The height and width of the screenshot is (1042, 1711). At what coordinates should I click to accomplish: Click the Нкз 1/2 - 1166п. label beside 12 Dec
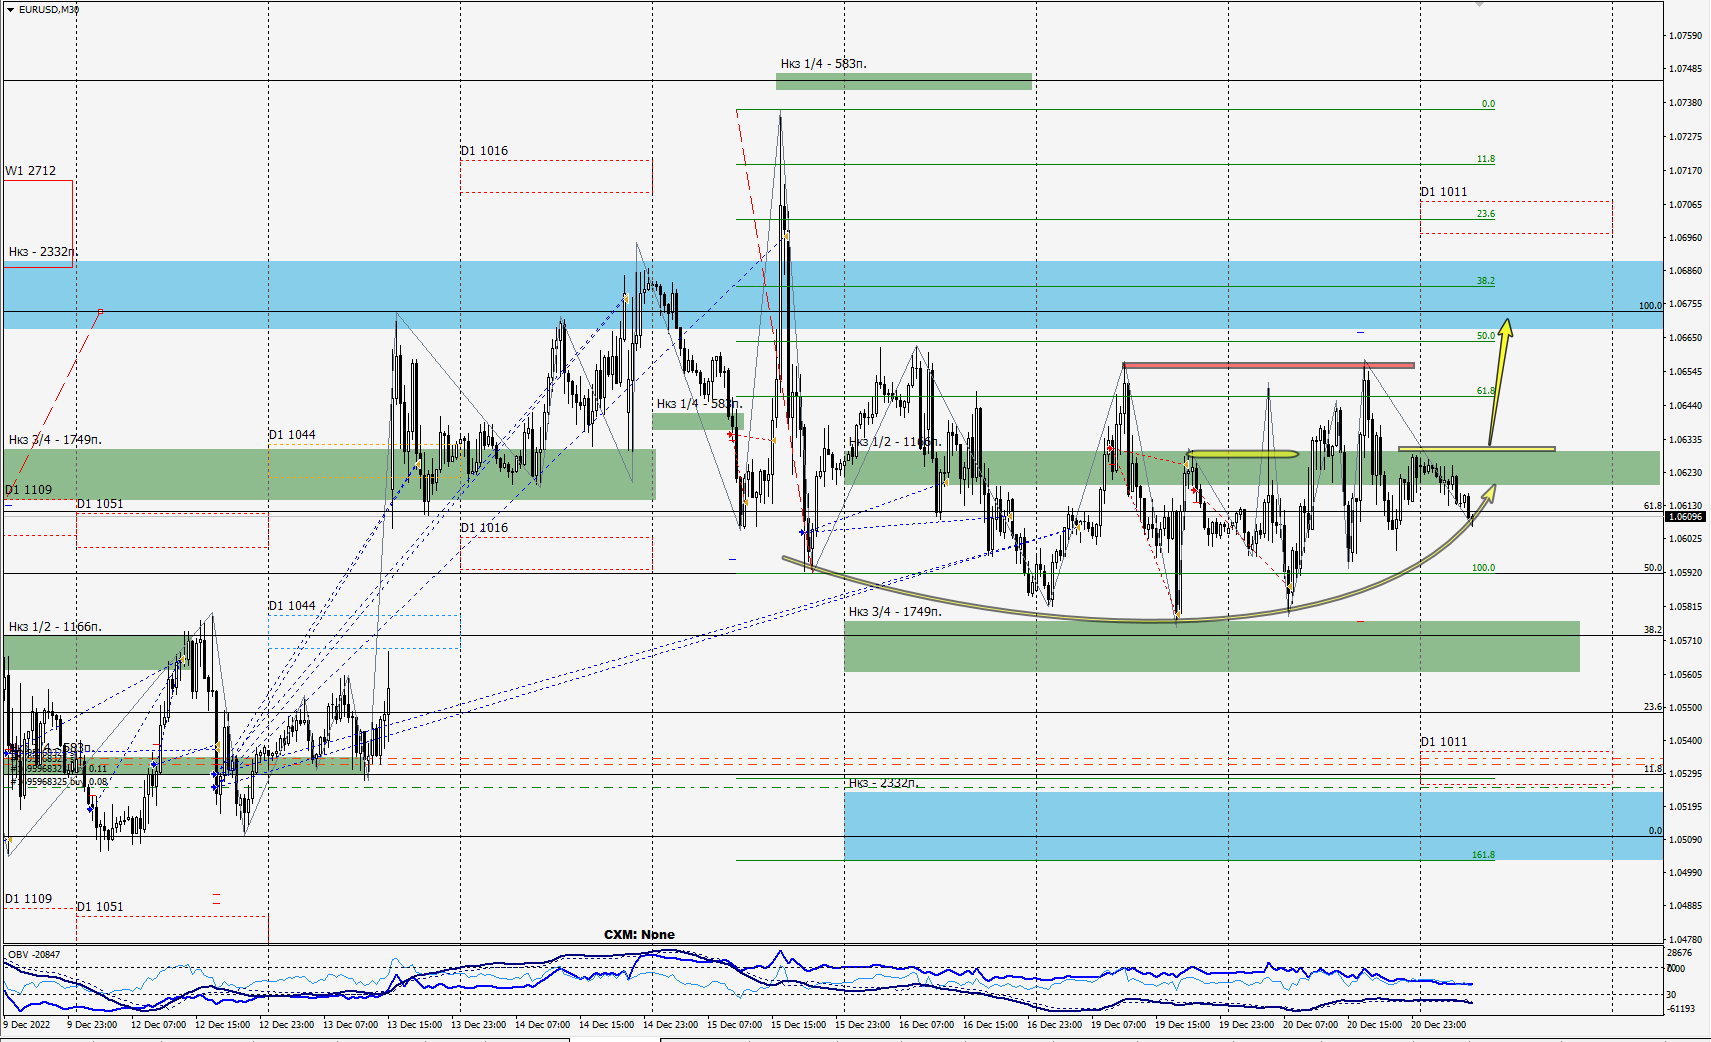[55, 627]
